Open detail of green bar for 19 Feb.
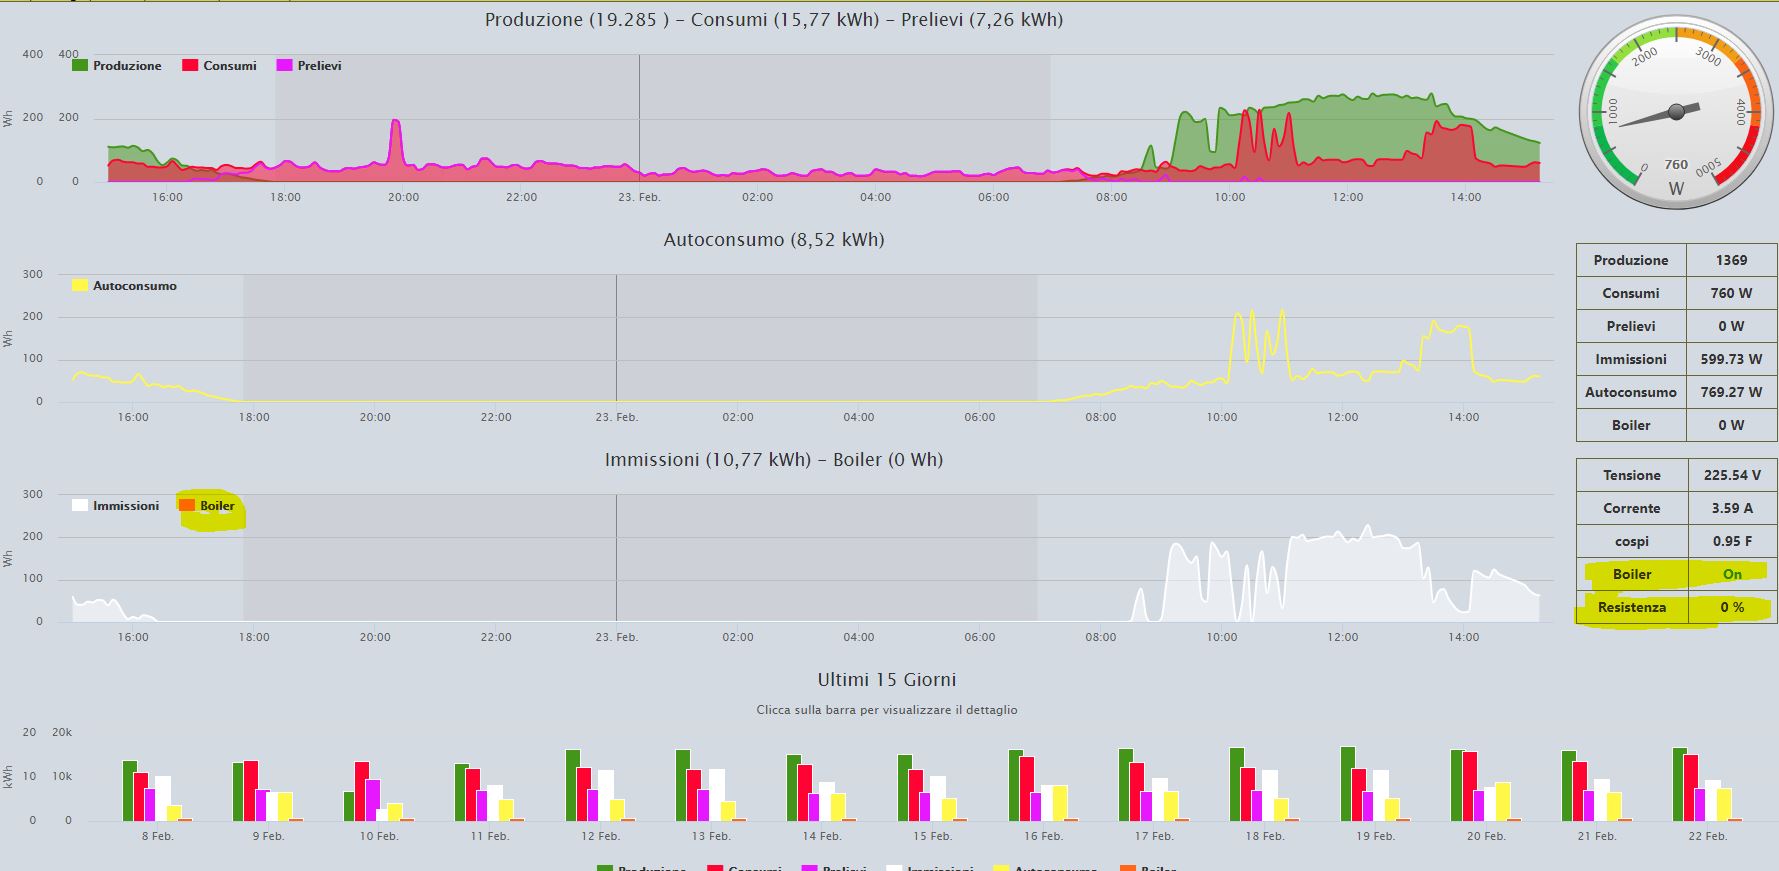 tap(1348, 783)
